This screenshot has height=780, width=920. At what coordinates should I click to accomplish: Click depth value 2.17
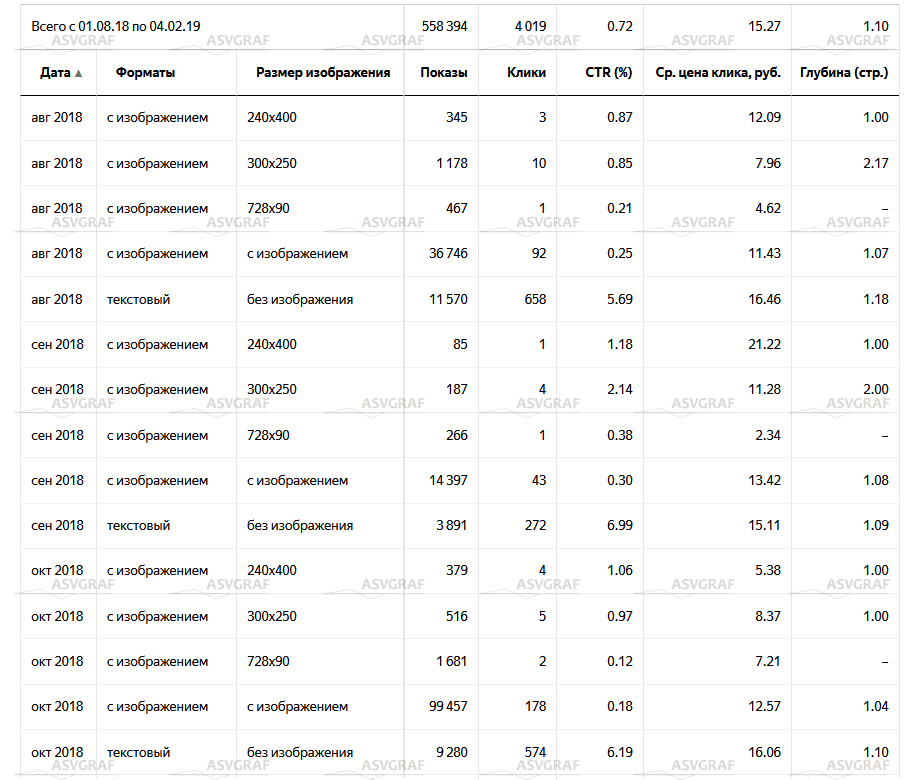pos(875,163)
